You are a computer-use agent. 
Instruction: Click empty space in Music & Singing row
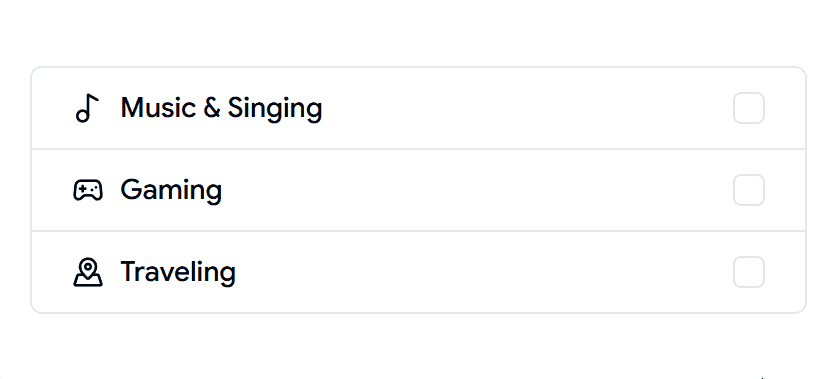(528, 108)
